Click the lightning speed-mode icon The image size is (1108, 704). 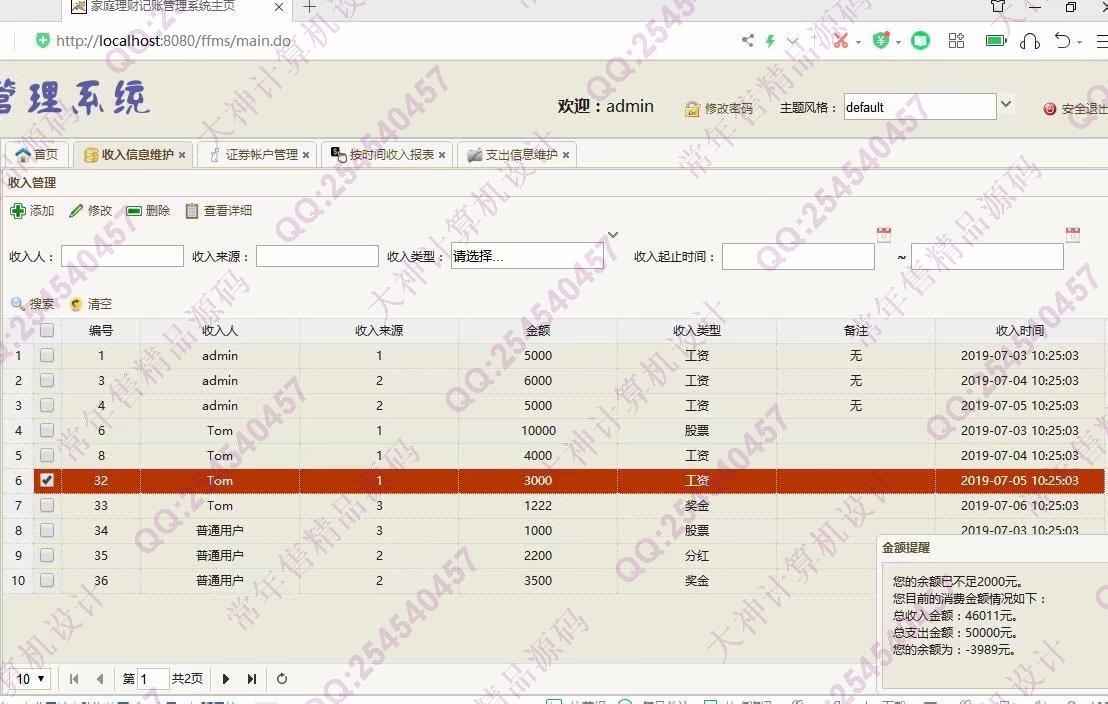pos(770,41)
